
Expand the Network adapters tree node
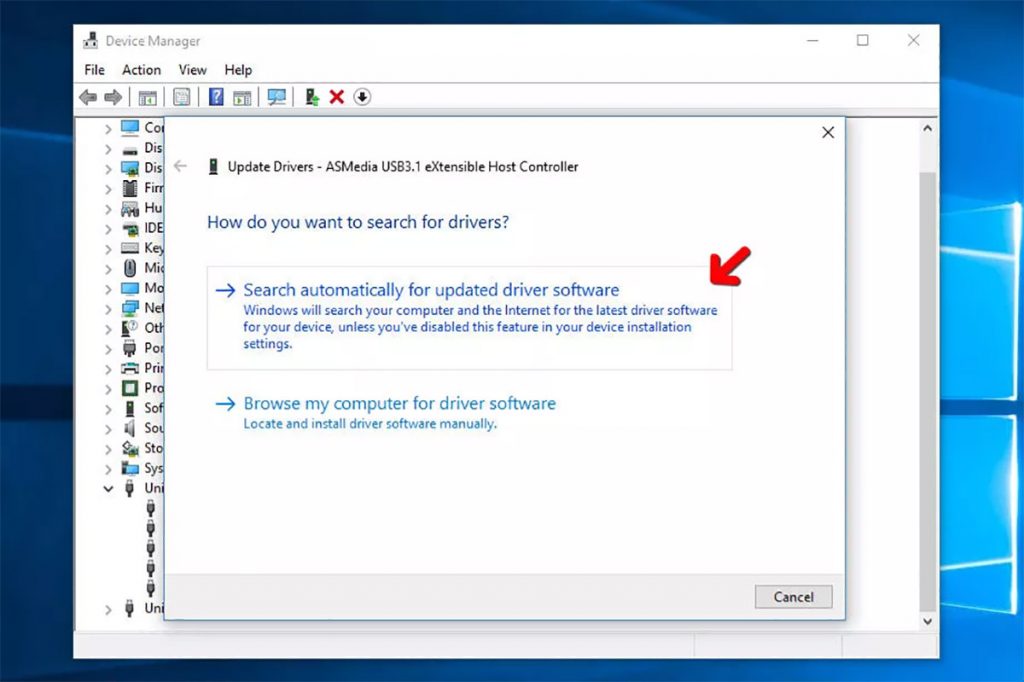(x=108, y=309)
